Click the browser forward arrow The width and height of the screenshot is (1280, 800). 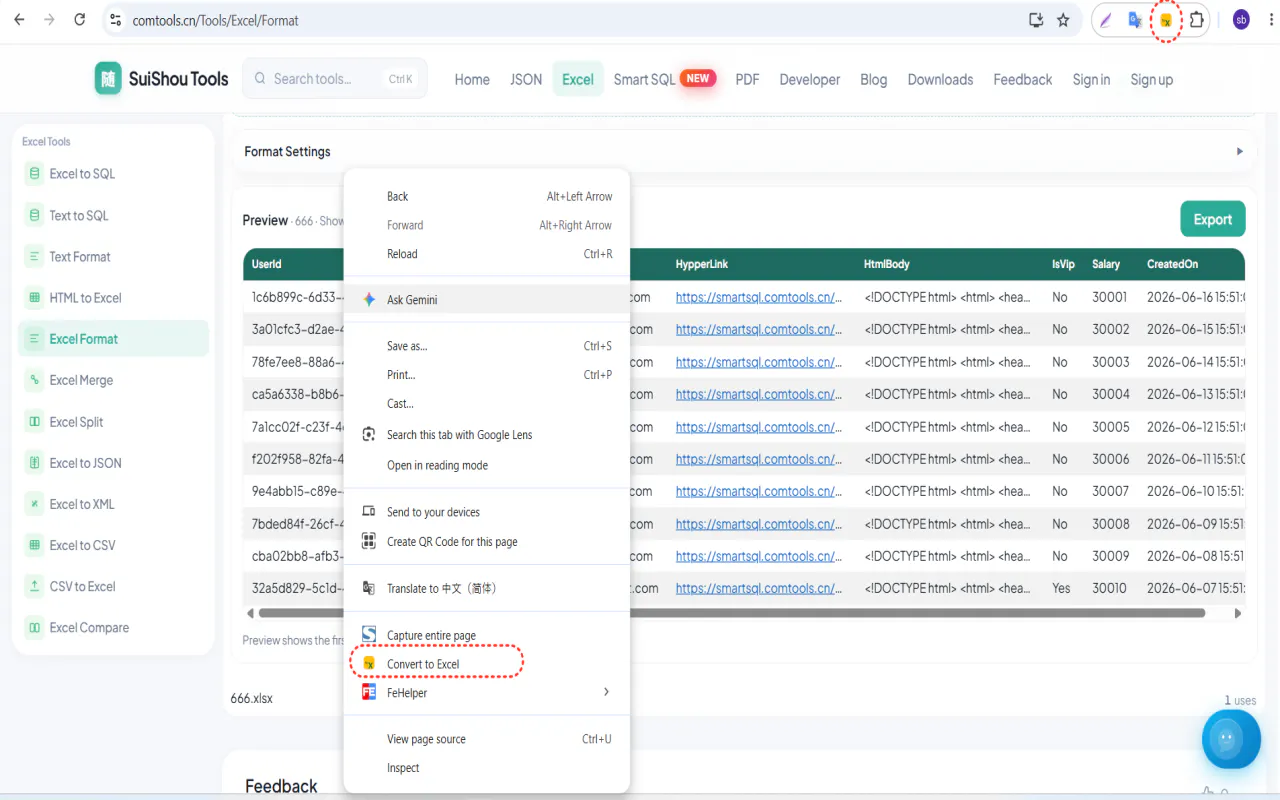point(49,20)
